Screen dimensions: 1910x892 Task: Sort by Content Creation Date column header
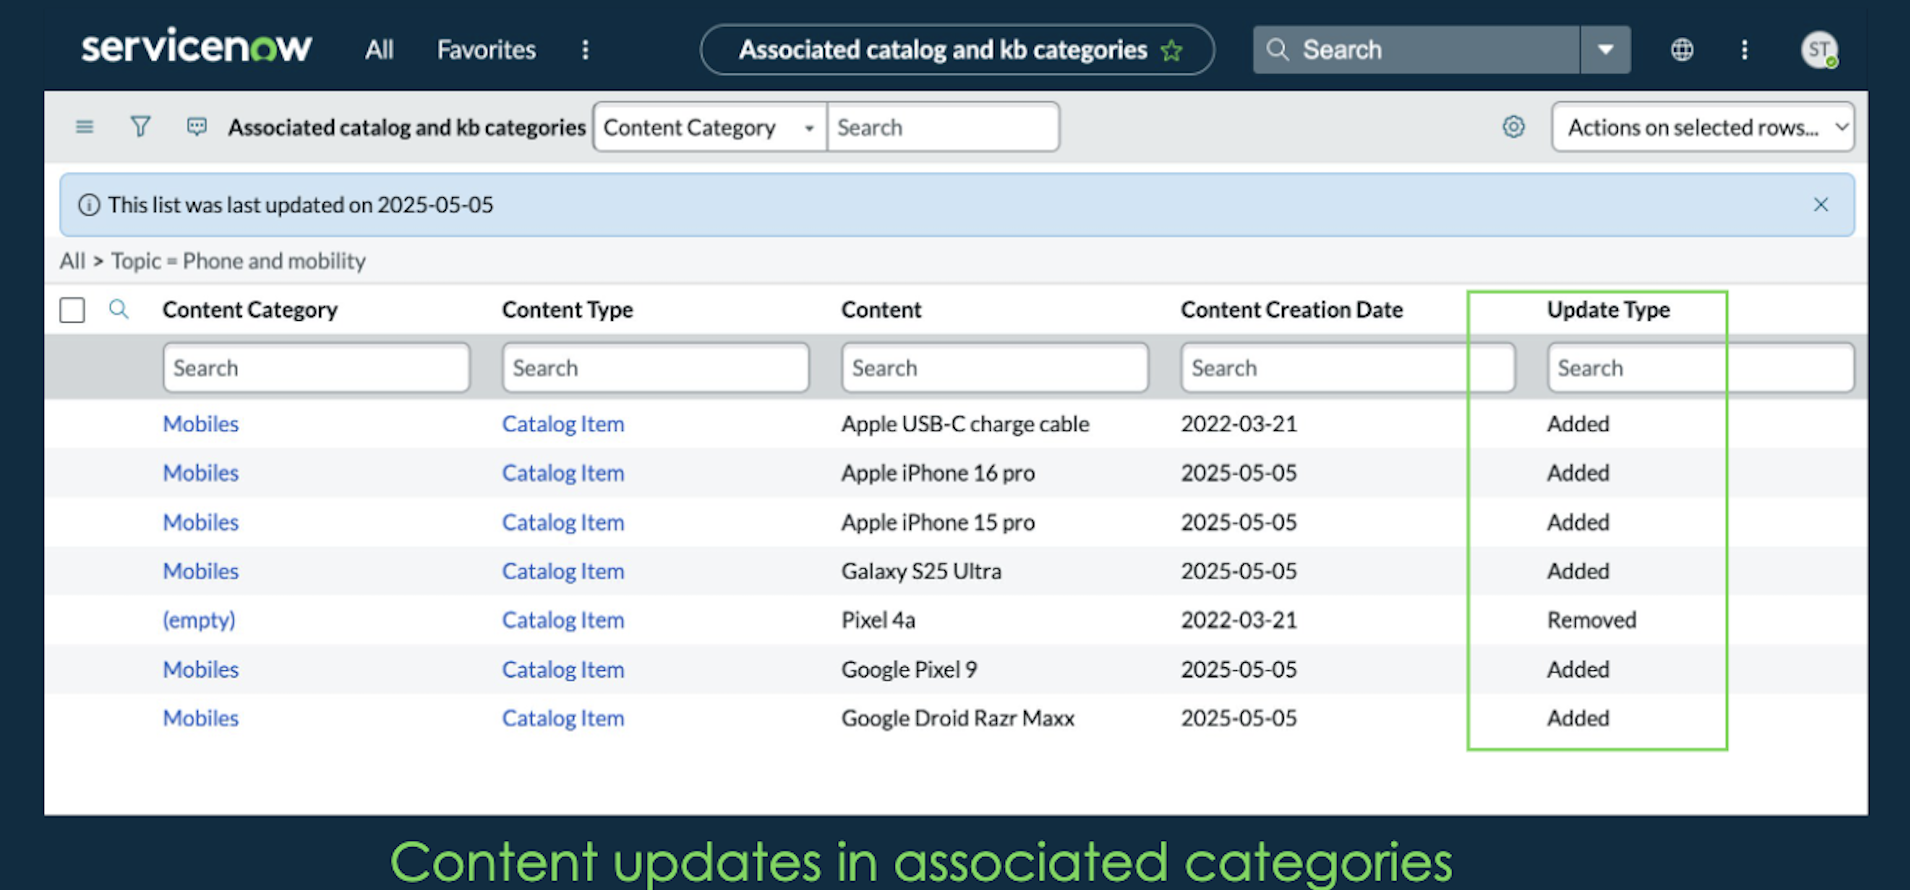click(1292, 310)
